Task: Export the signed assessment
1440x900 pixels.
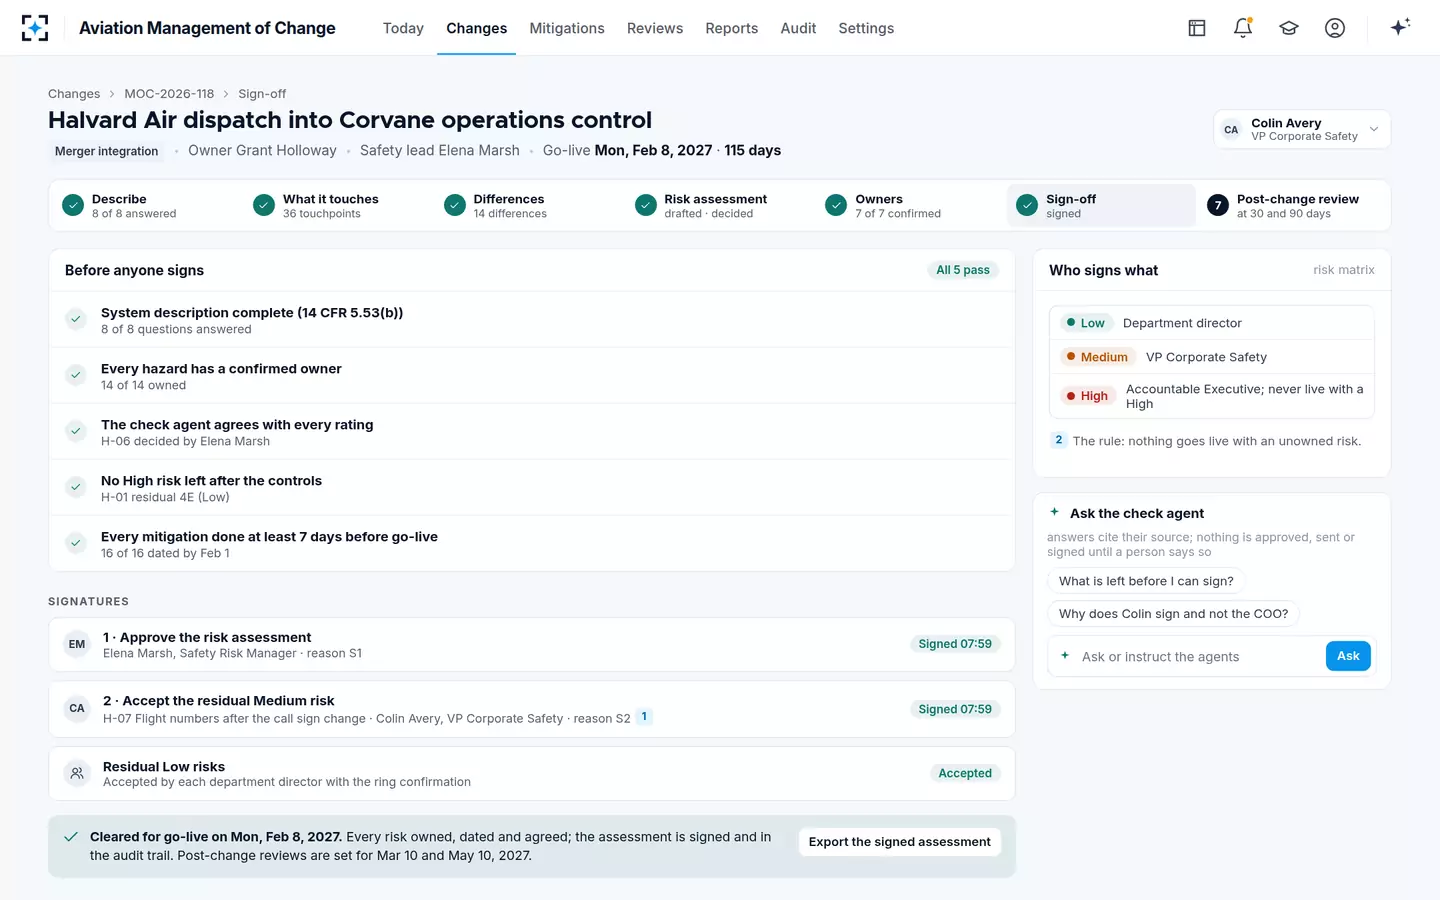Action: point(900,842)
